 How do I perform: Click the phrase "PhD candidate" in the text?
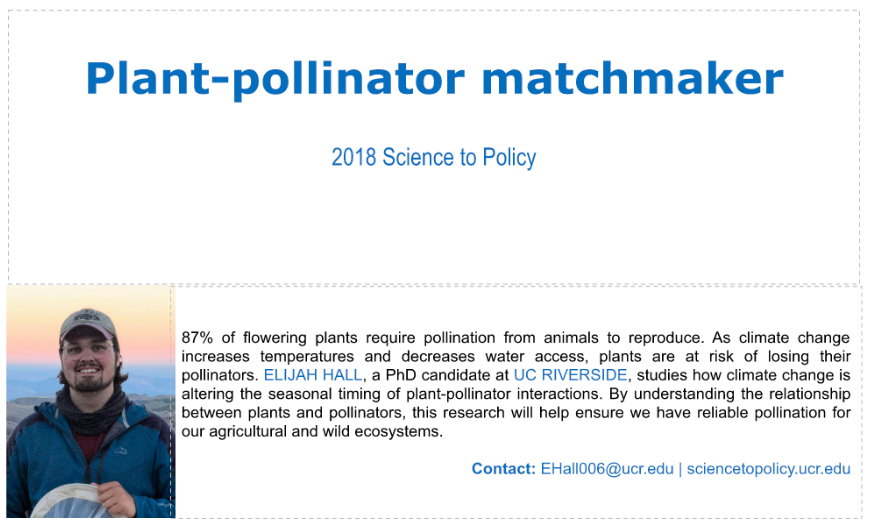click(451, 375)
